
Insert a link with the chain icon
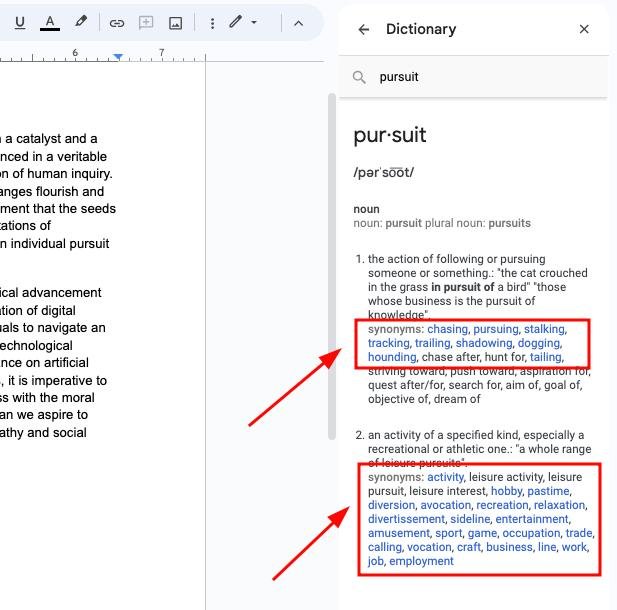pyautogui.click(x=116, y=23)
